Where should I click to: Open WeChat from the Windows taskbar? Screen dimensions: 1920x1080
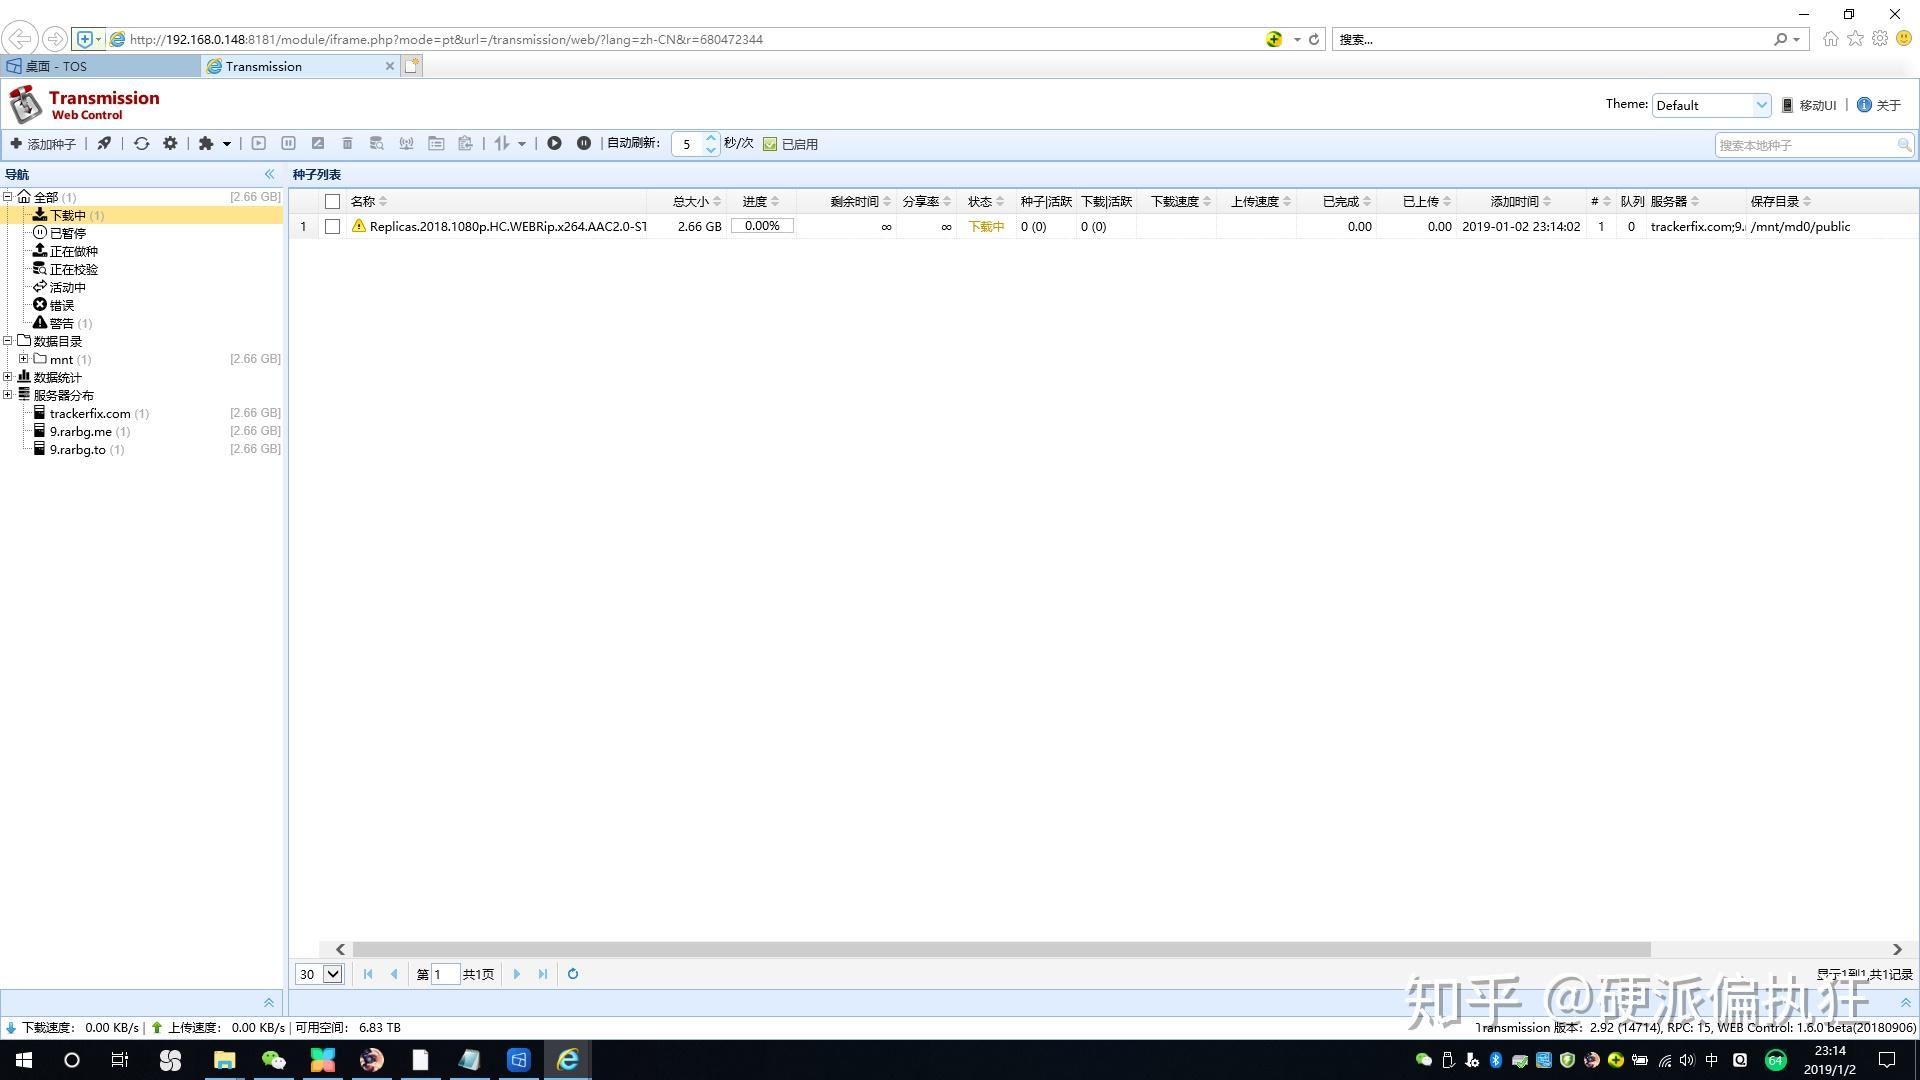[273, 1060]
